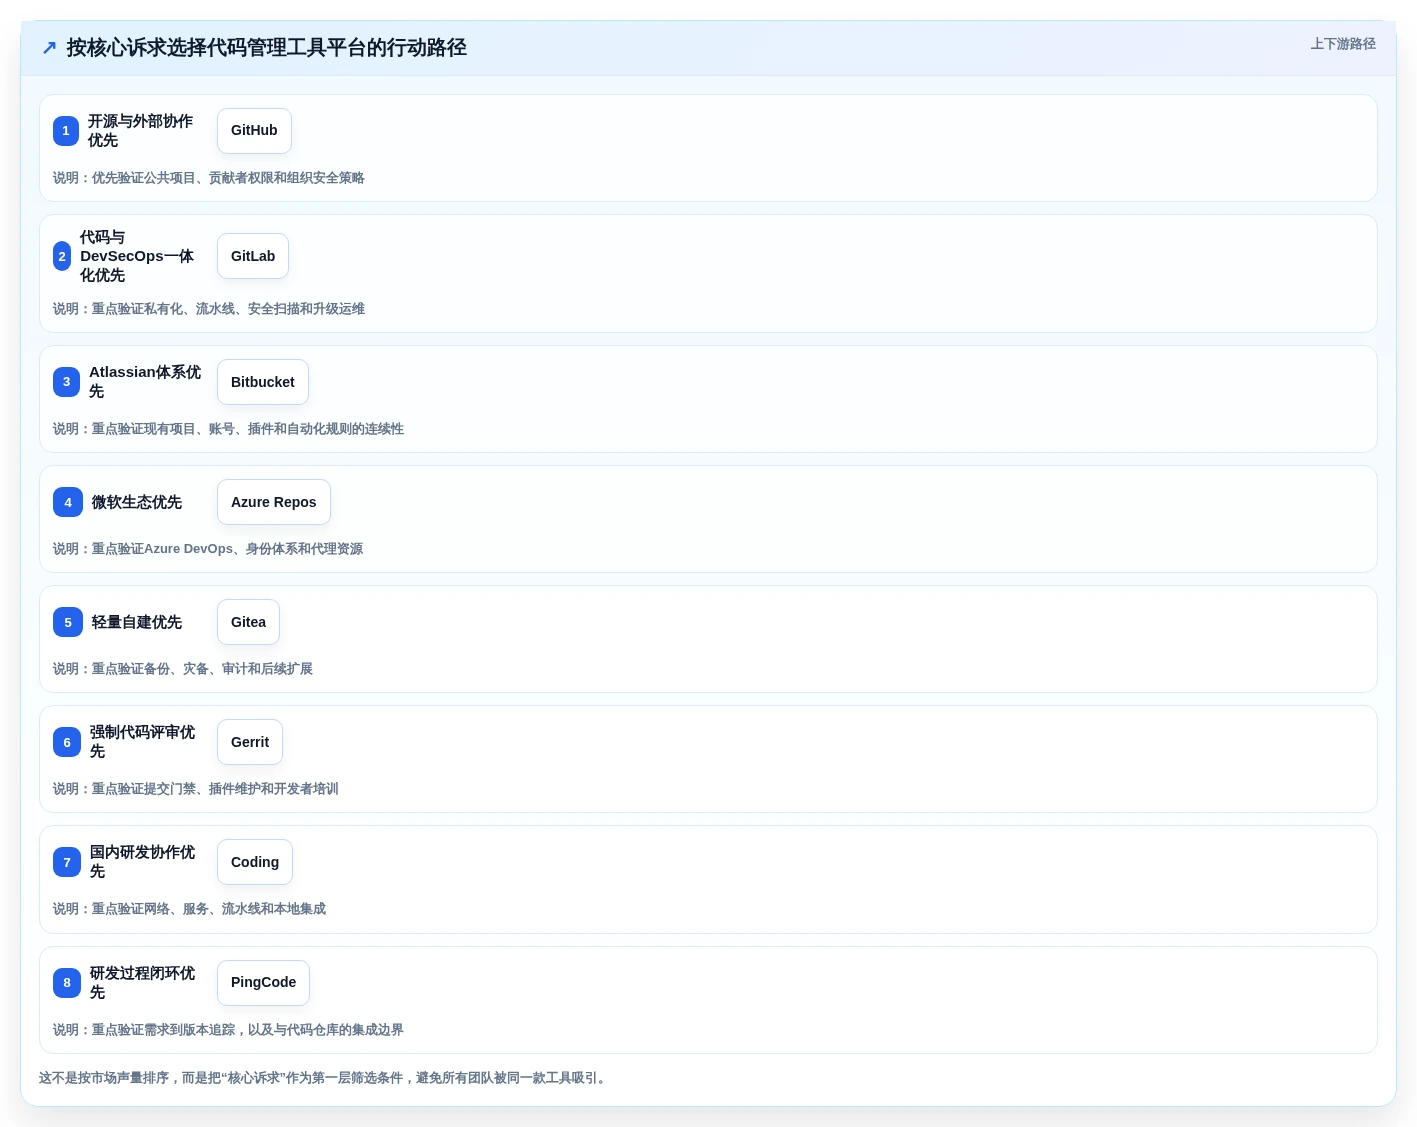Click step number 1 badge
The width and height of the screenshot is (1417, 1127).
click(x=66, y=131)
